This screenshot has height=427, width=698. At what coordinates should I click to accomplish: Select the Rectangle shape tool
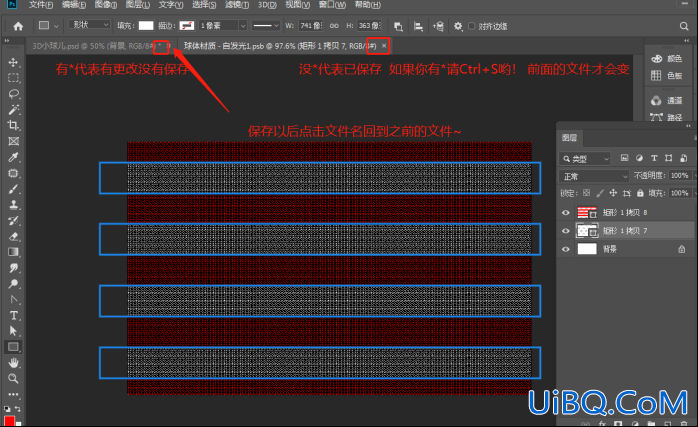click(x=13, y=347)
